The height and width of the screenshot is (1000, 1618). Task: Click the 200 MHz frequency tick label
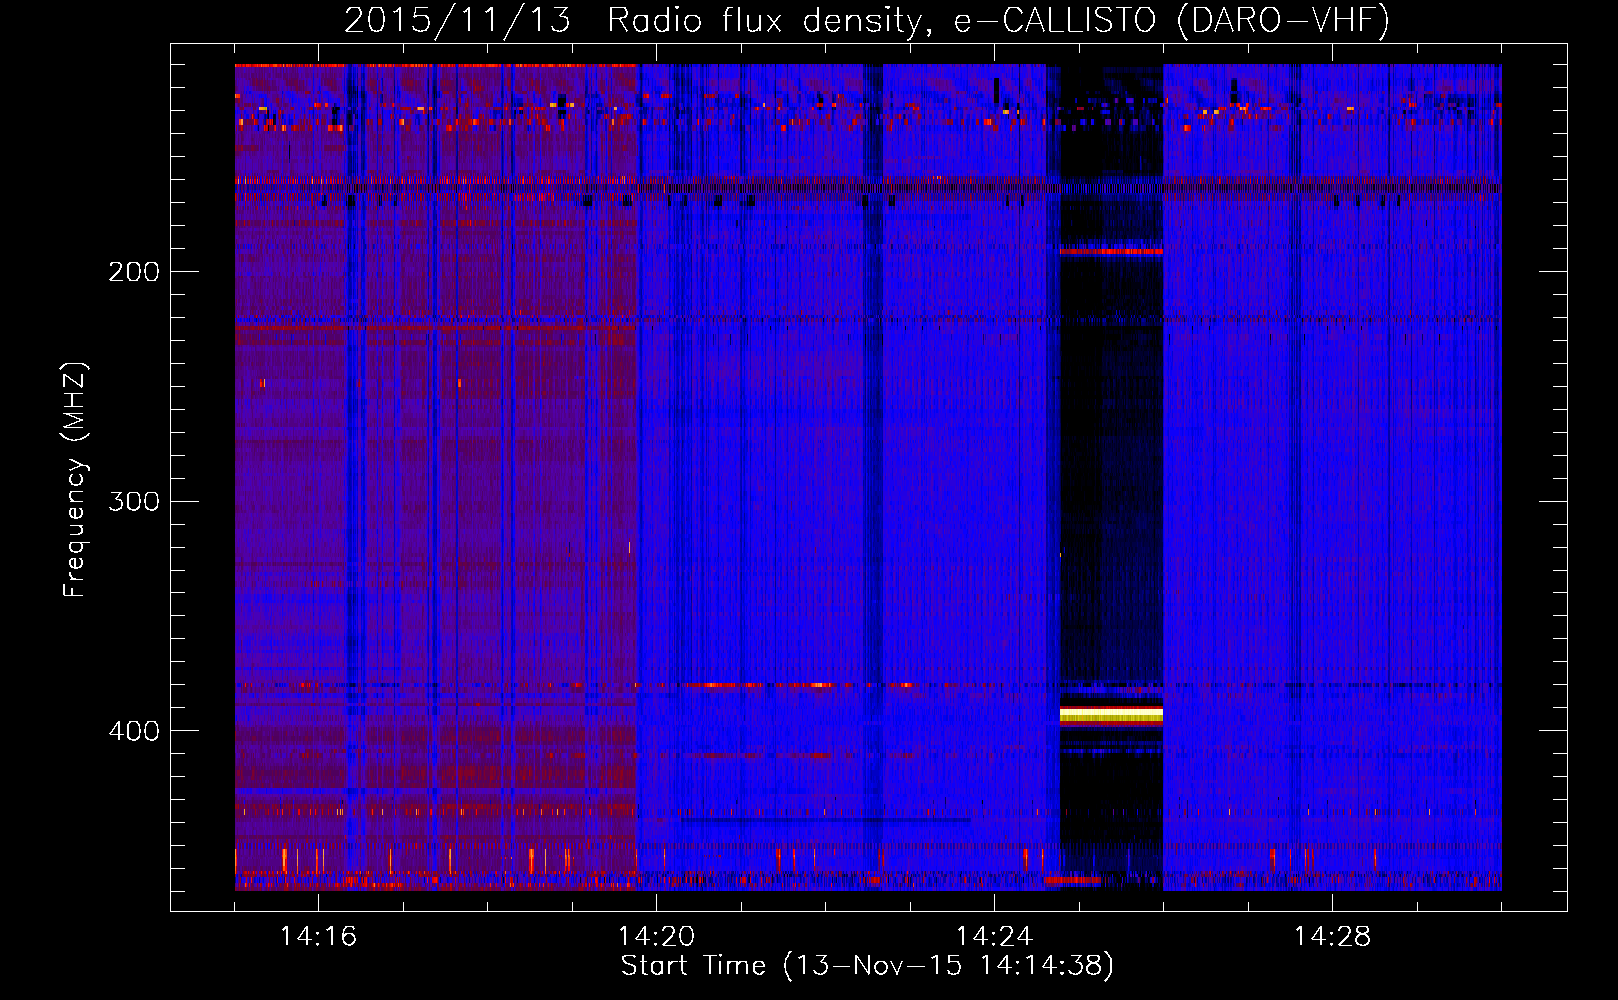click(x=134, y=271)
